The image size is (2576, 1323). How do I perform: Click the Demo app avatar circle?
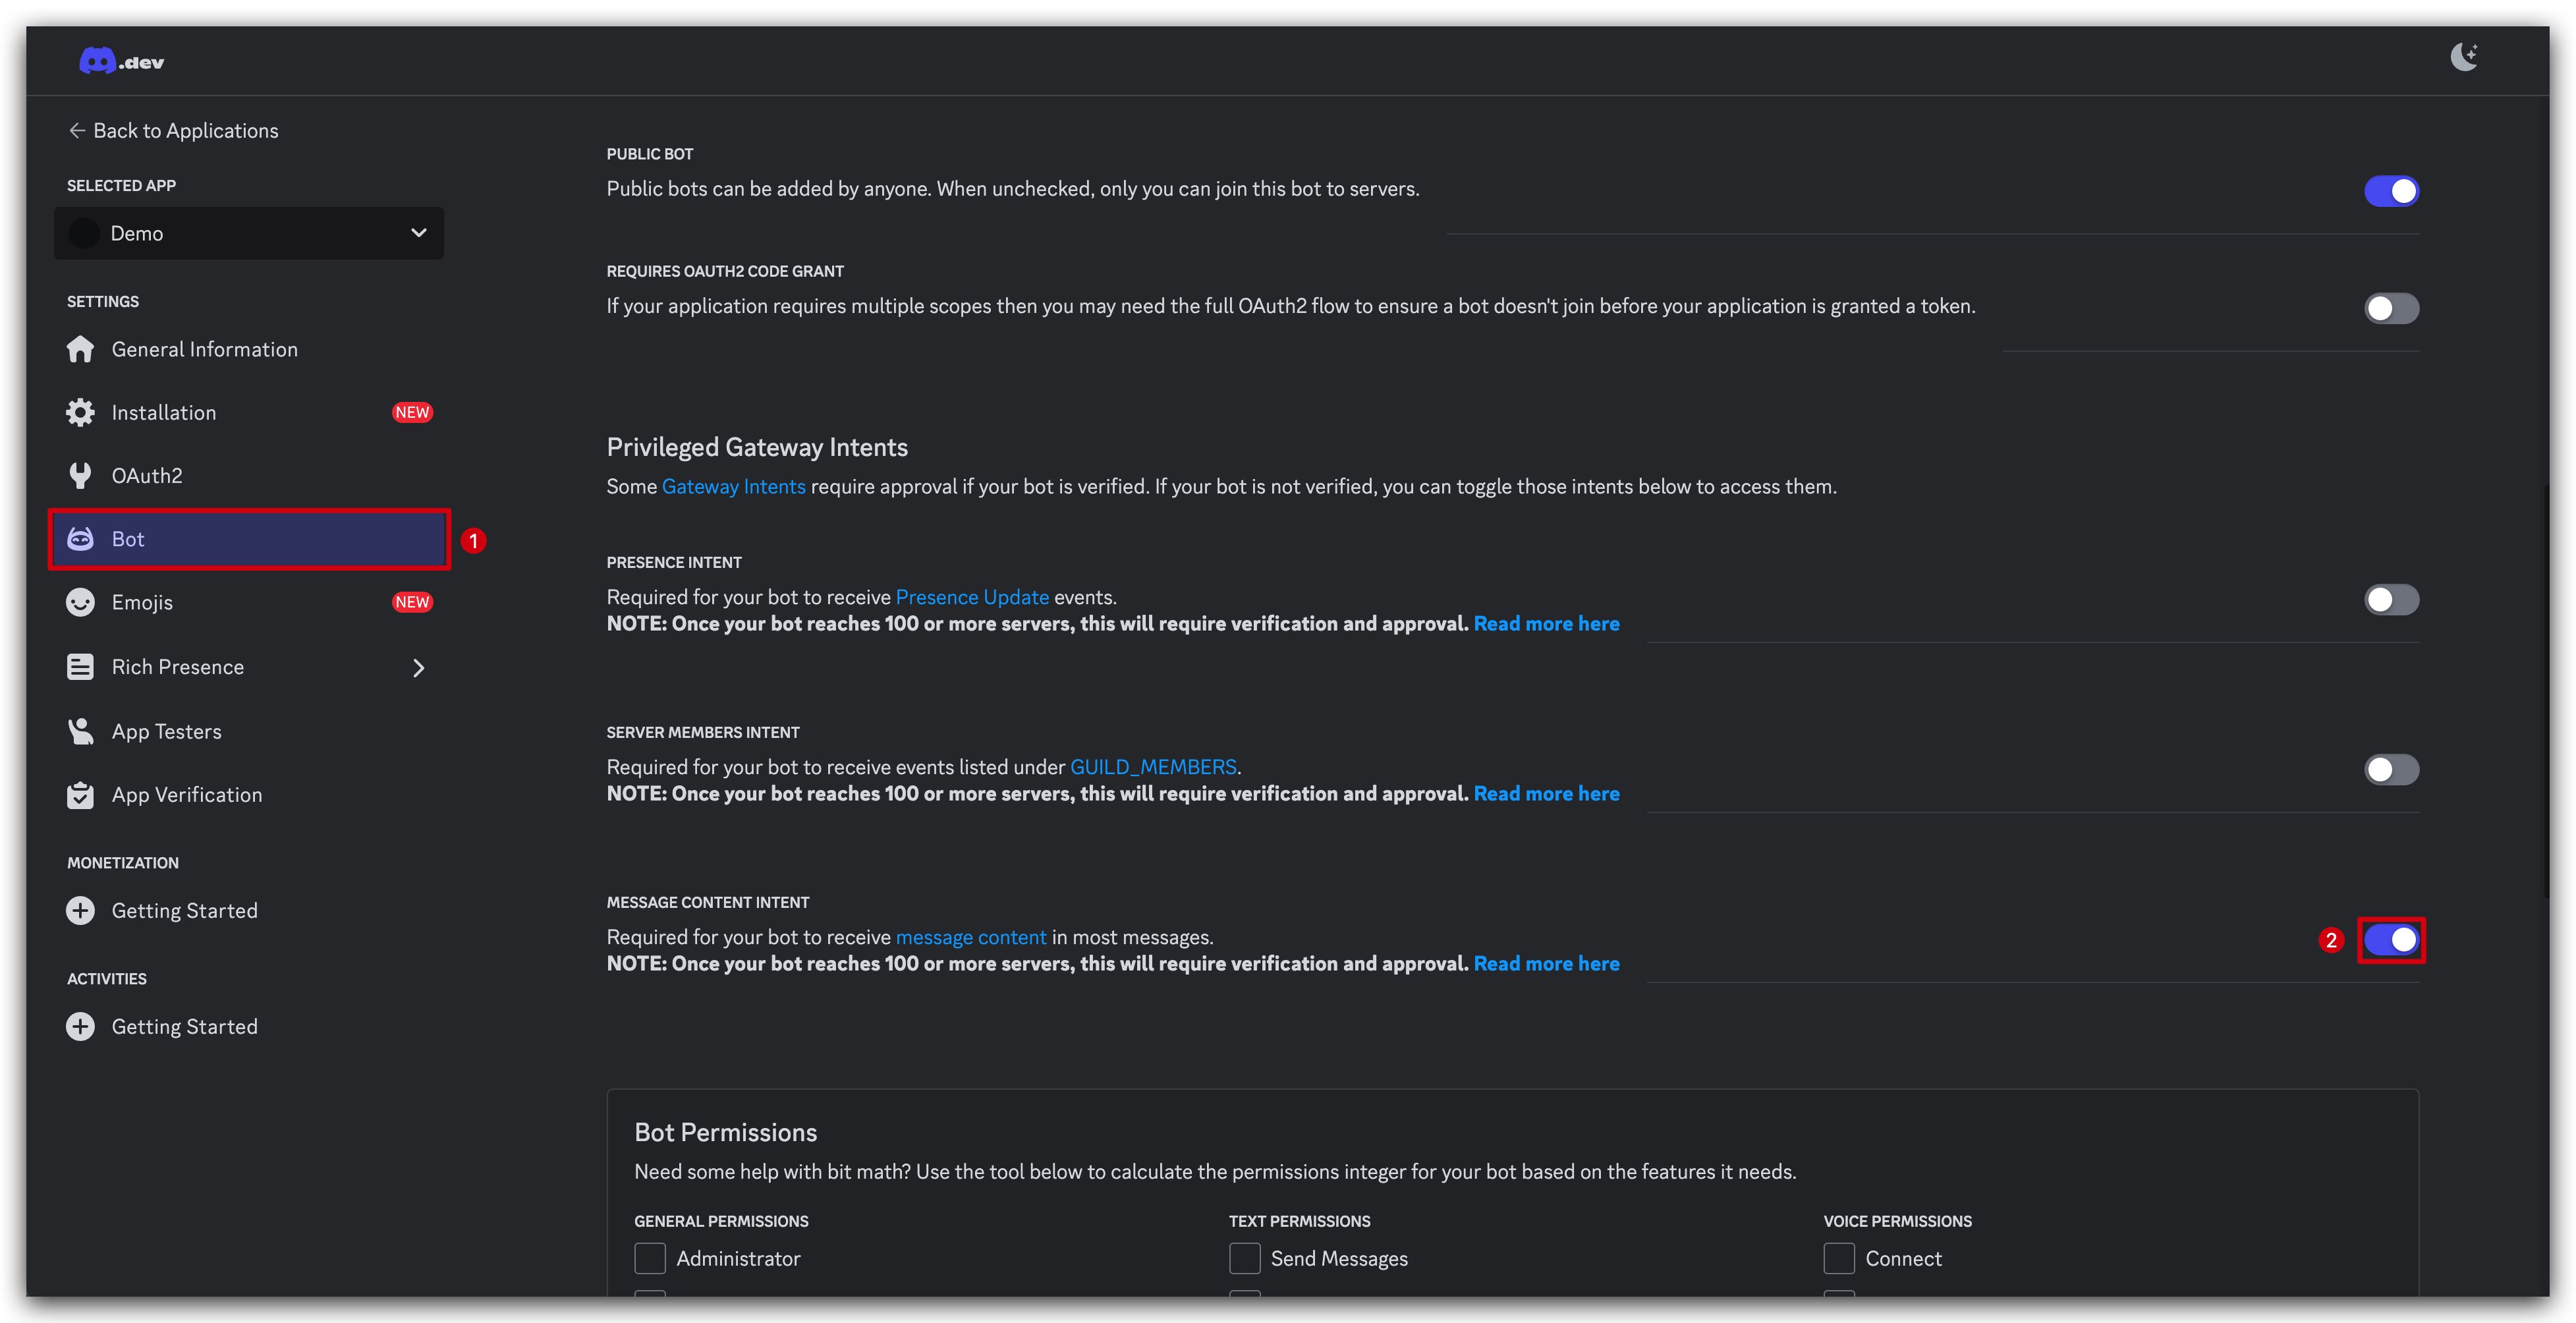84,233
